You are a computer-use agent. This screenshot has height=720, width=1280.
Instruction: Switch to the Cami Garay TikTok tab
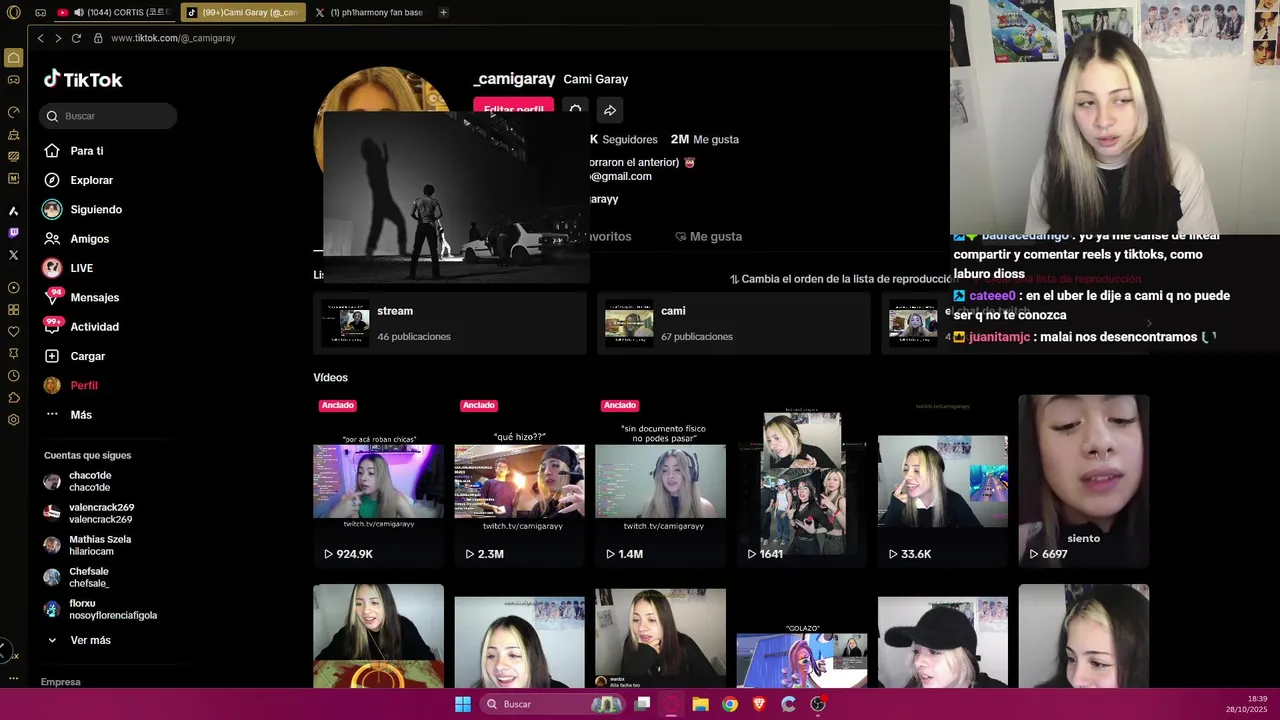tap(243, 12)
